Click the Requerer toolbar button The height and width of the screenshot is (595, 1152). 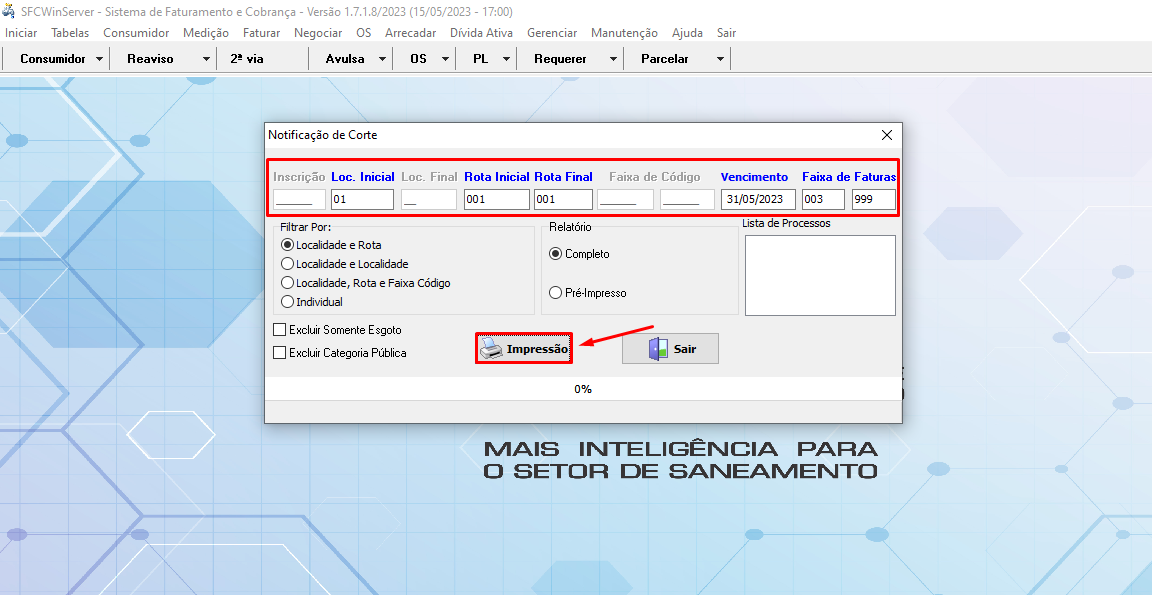tap(560, 59)
